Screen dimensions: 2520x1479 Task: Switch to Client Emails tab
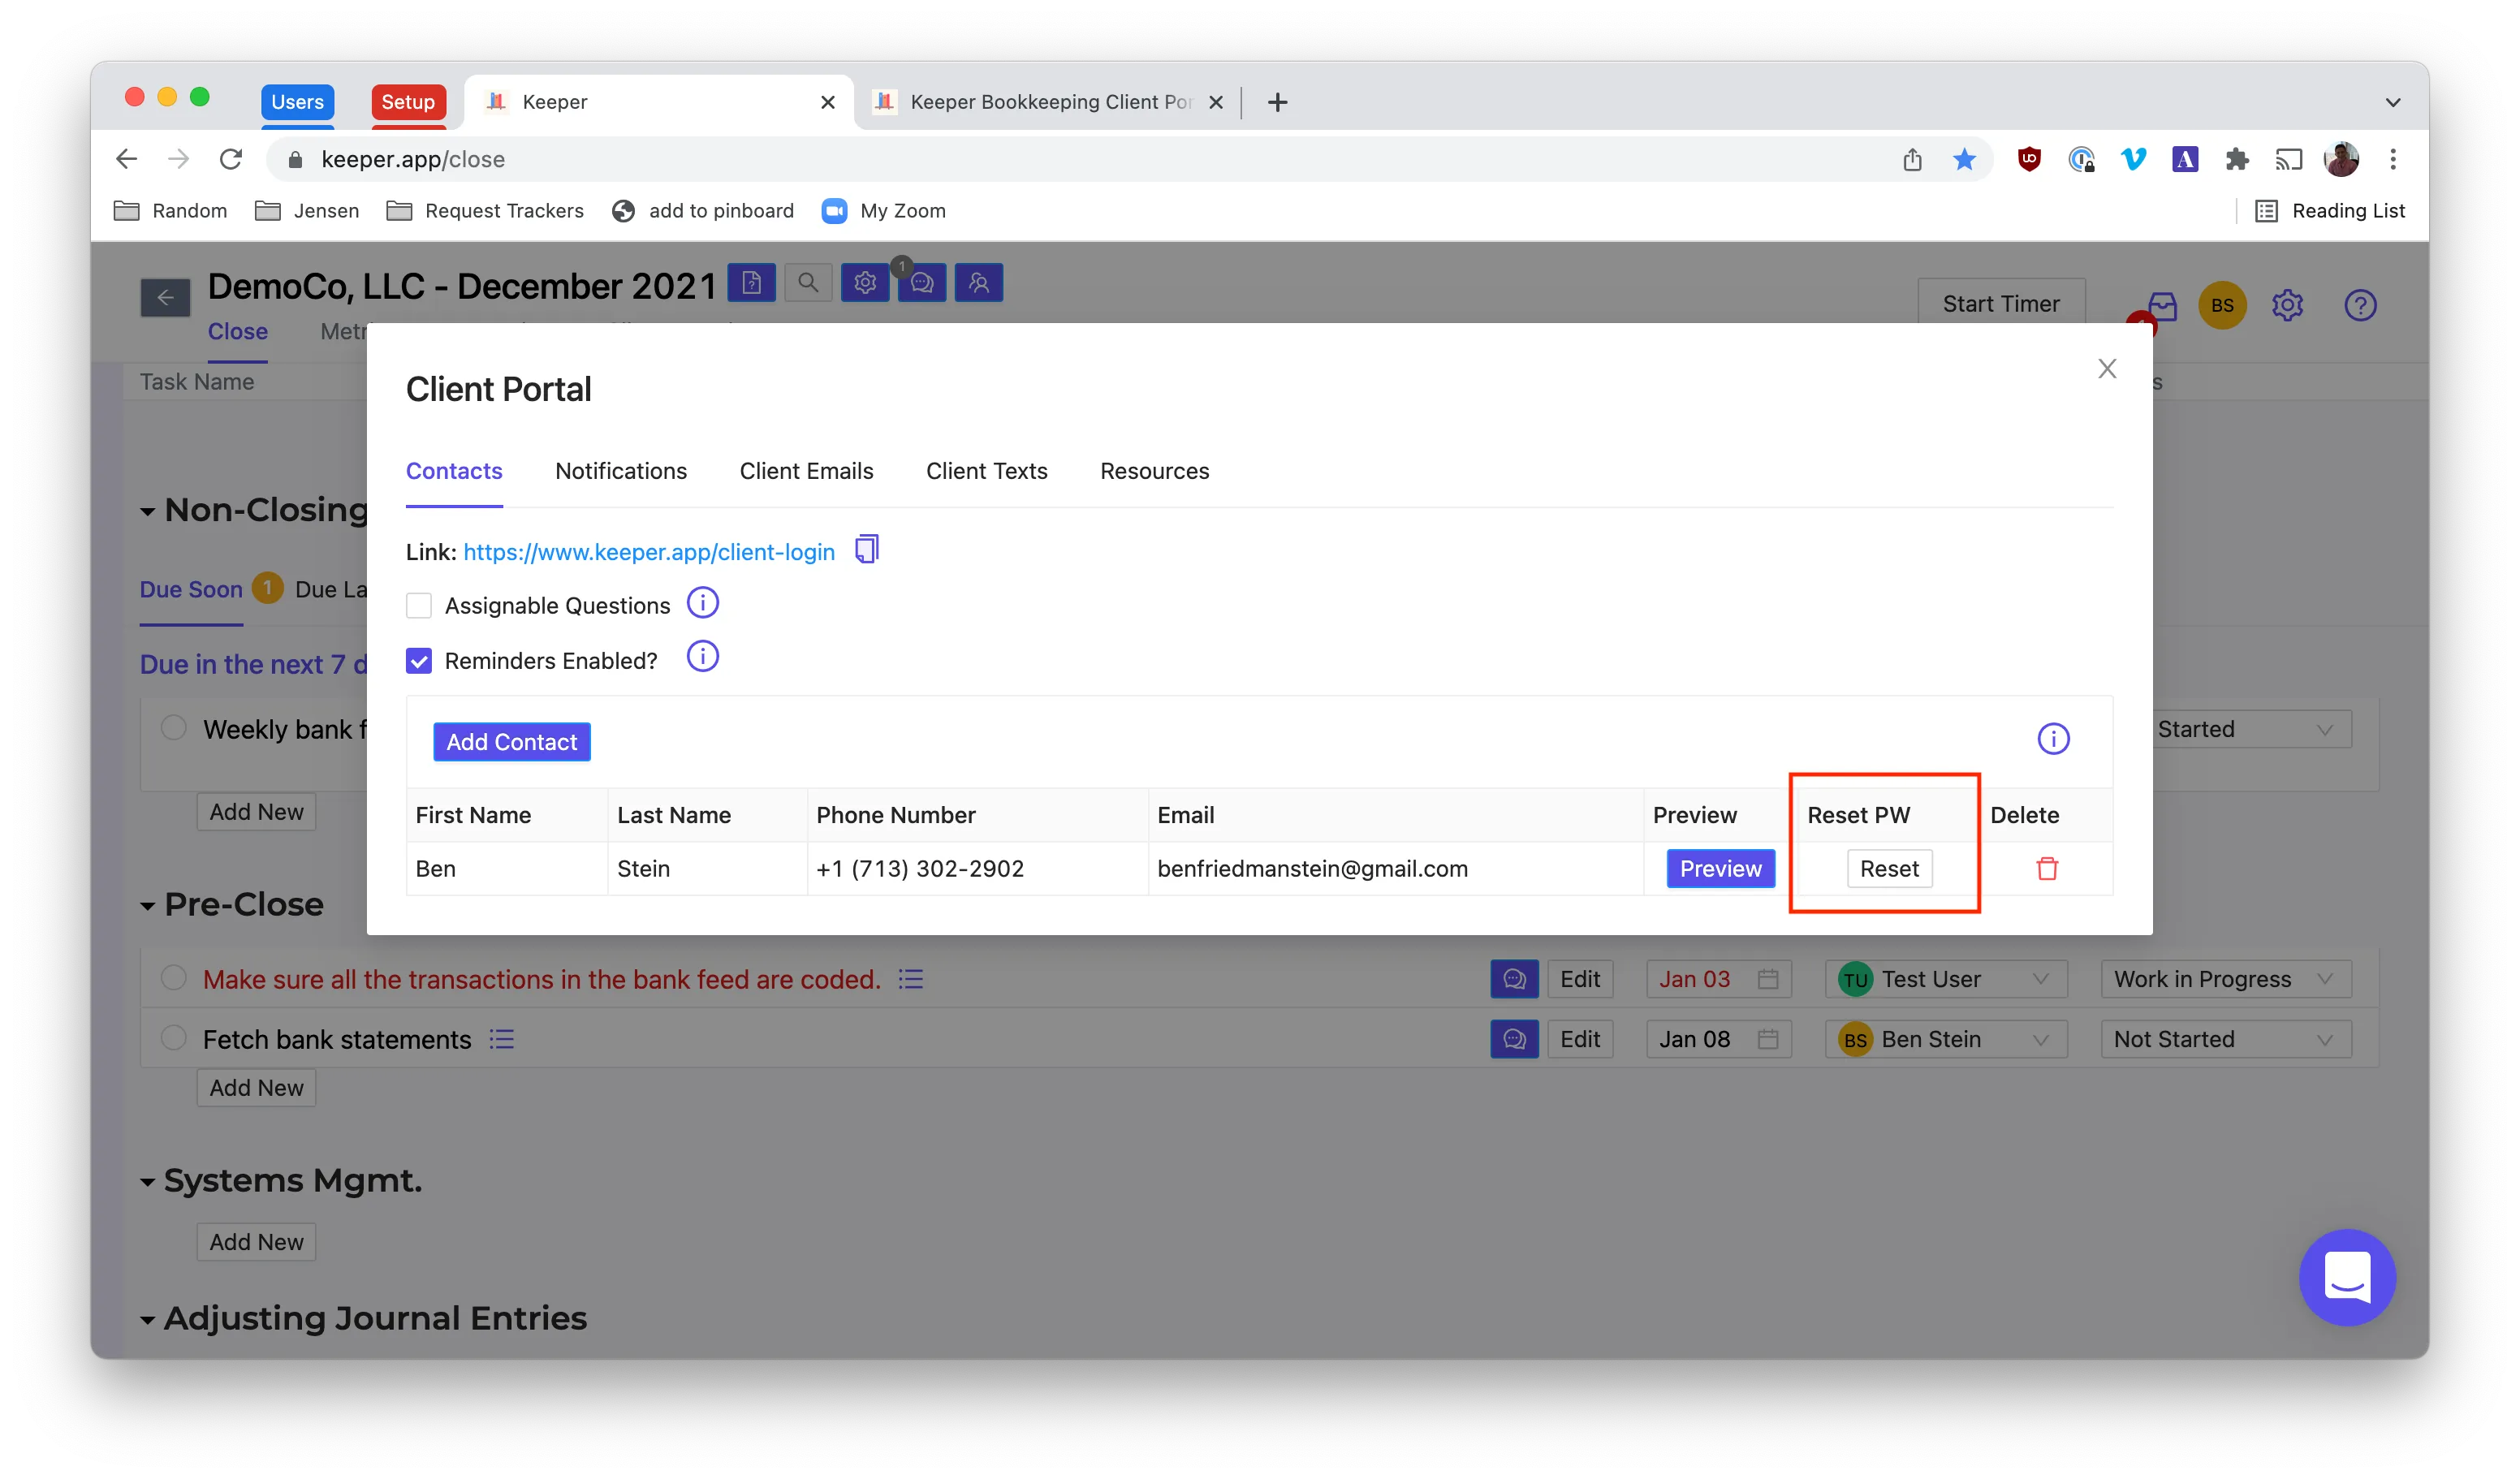pyautogui.click(x=806, y=471)
